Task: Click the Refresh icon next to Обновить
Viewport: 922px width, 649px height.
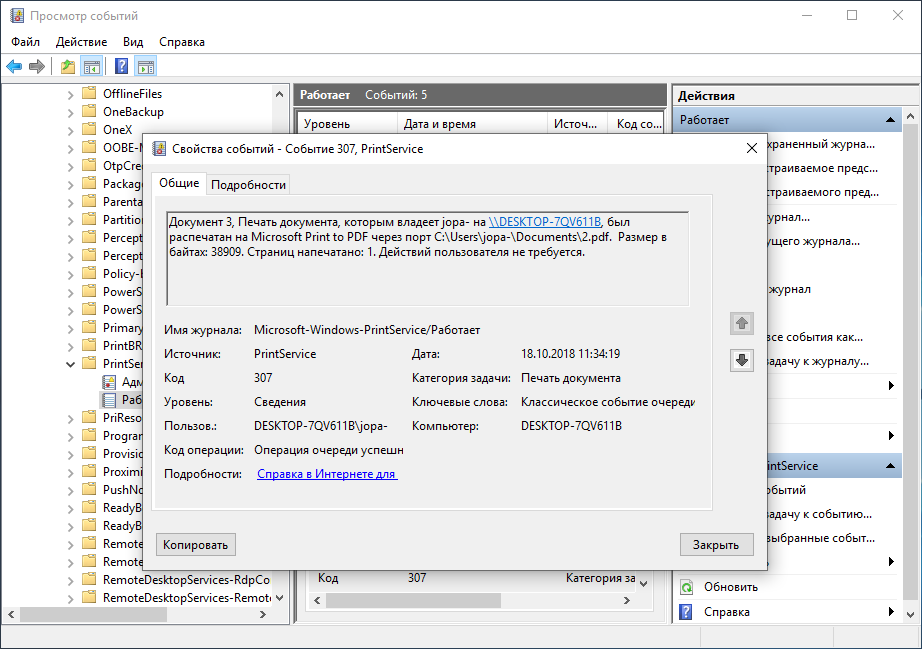Action: click(686, 587)
